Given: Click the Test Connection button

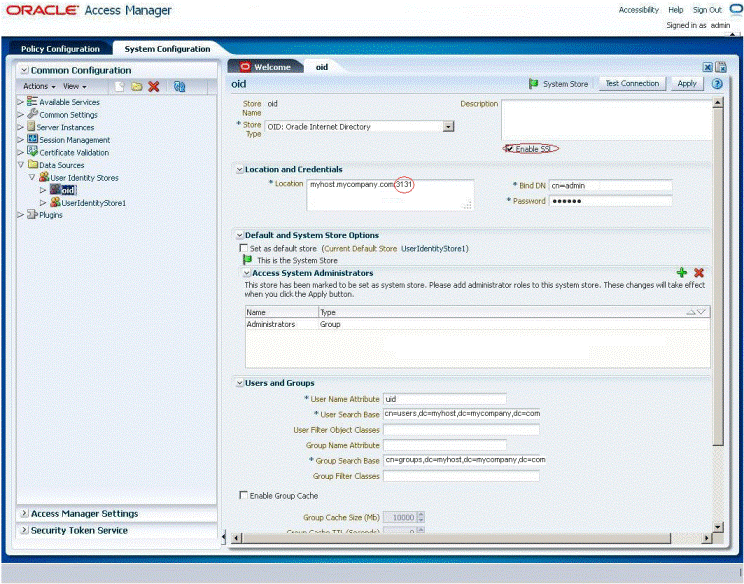Looking at the screenshot, I should [632, 83].
